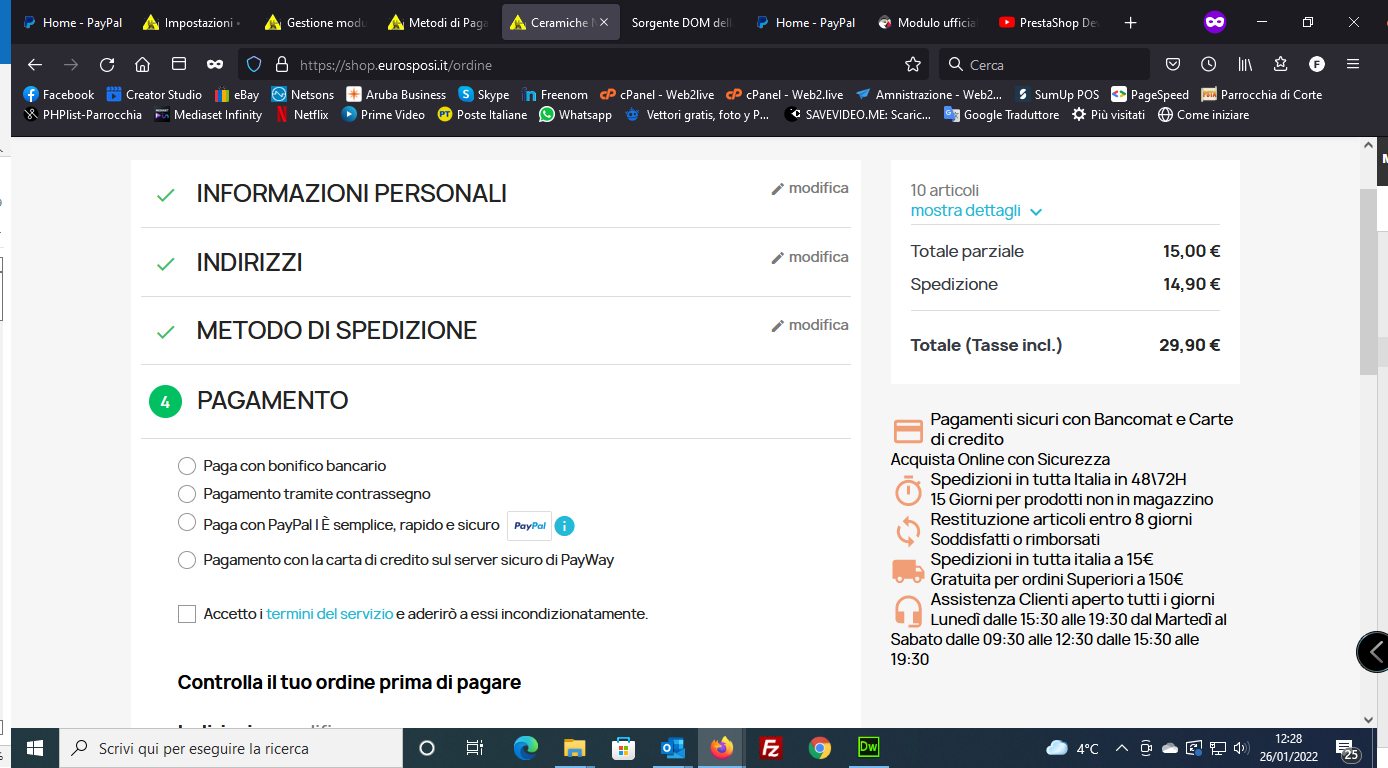Open the Netflix bookmark
The width and height of the screenshot is (1388, 768).
(302, 114)
